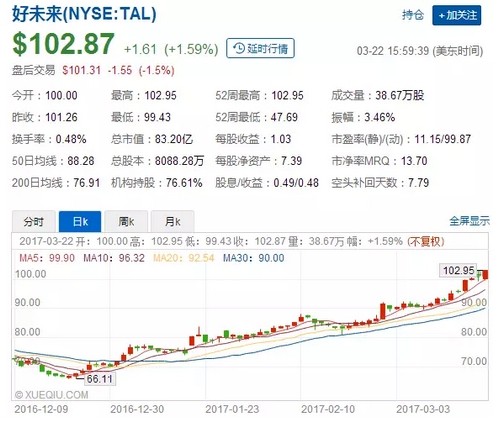
Task: Click the 市净率MRQ value 13.70
Action: [414, 161]
